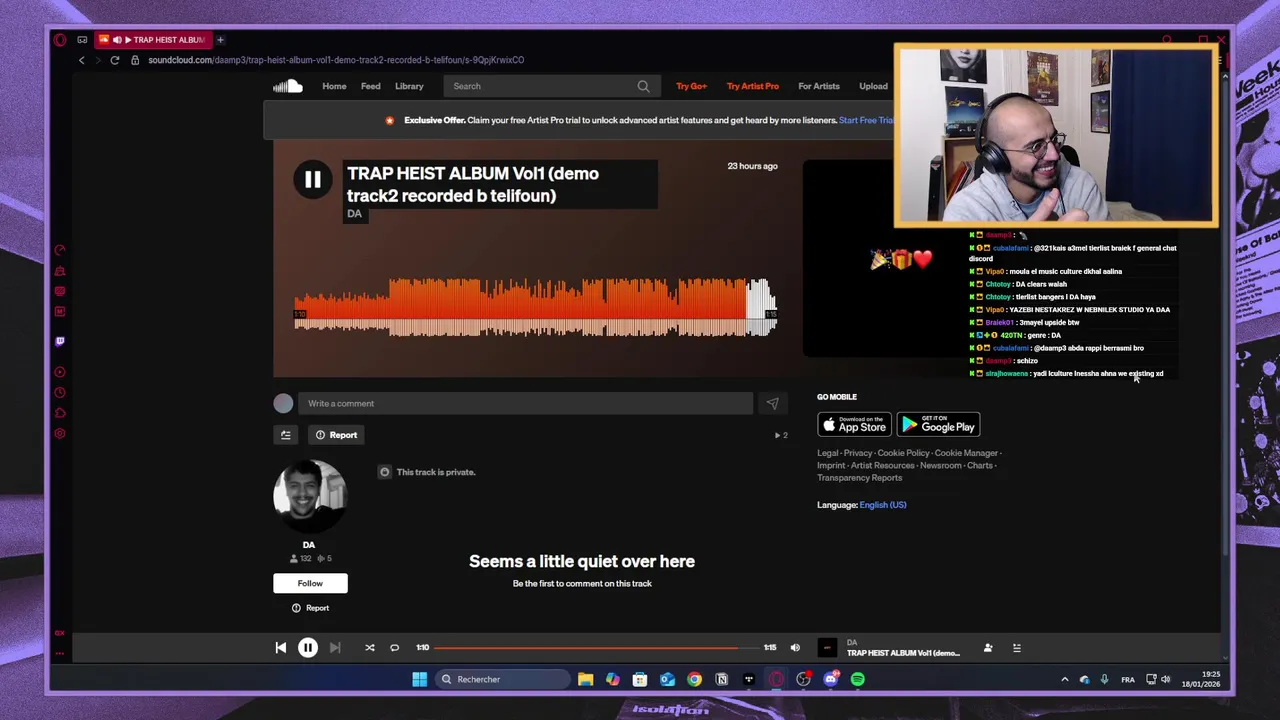This screenshot has width=1280, height=720.
Task: Pause playback in the bottom player bar
Action: 308,648
